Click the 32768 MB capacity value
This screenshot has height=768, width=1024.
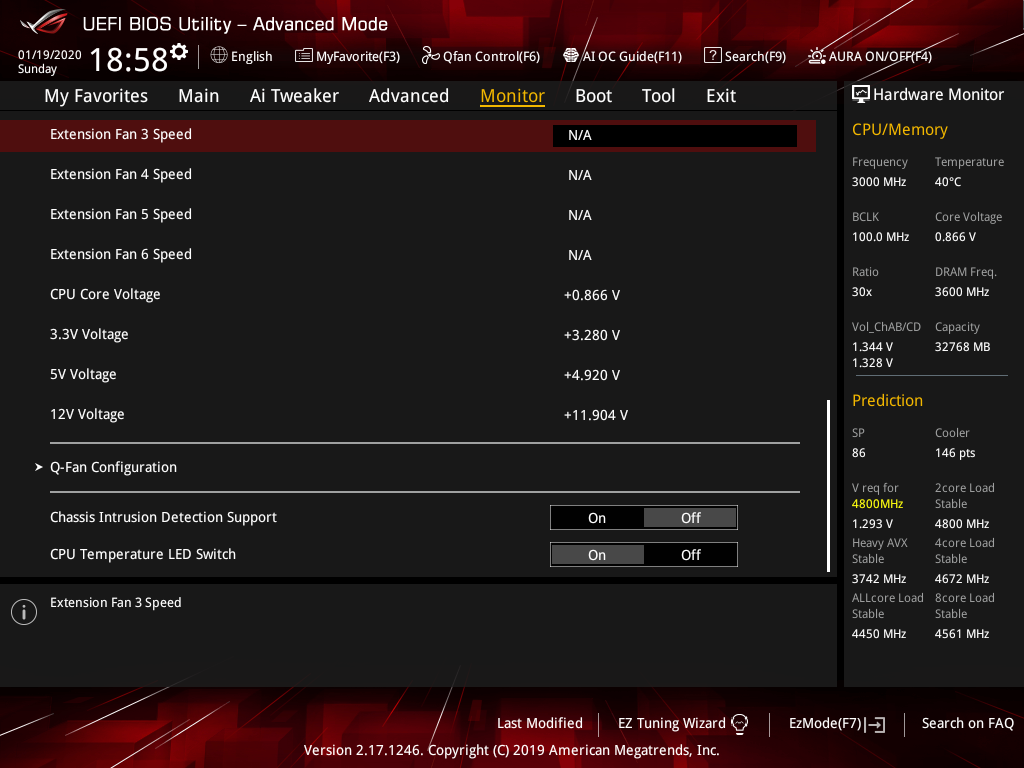point(962,347)
